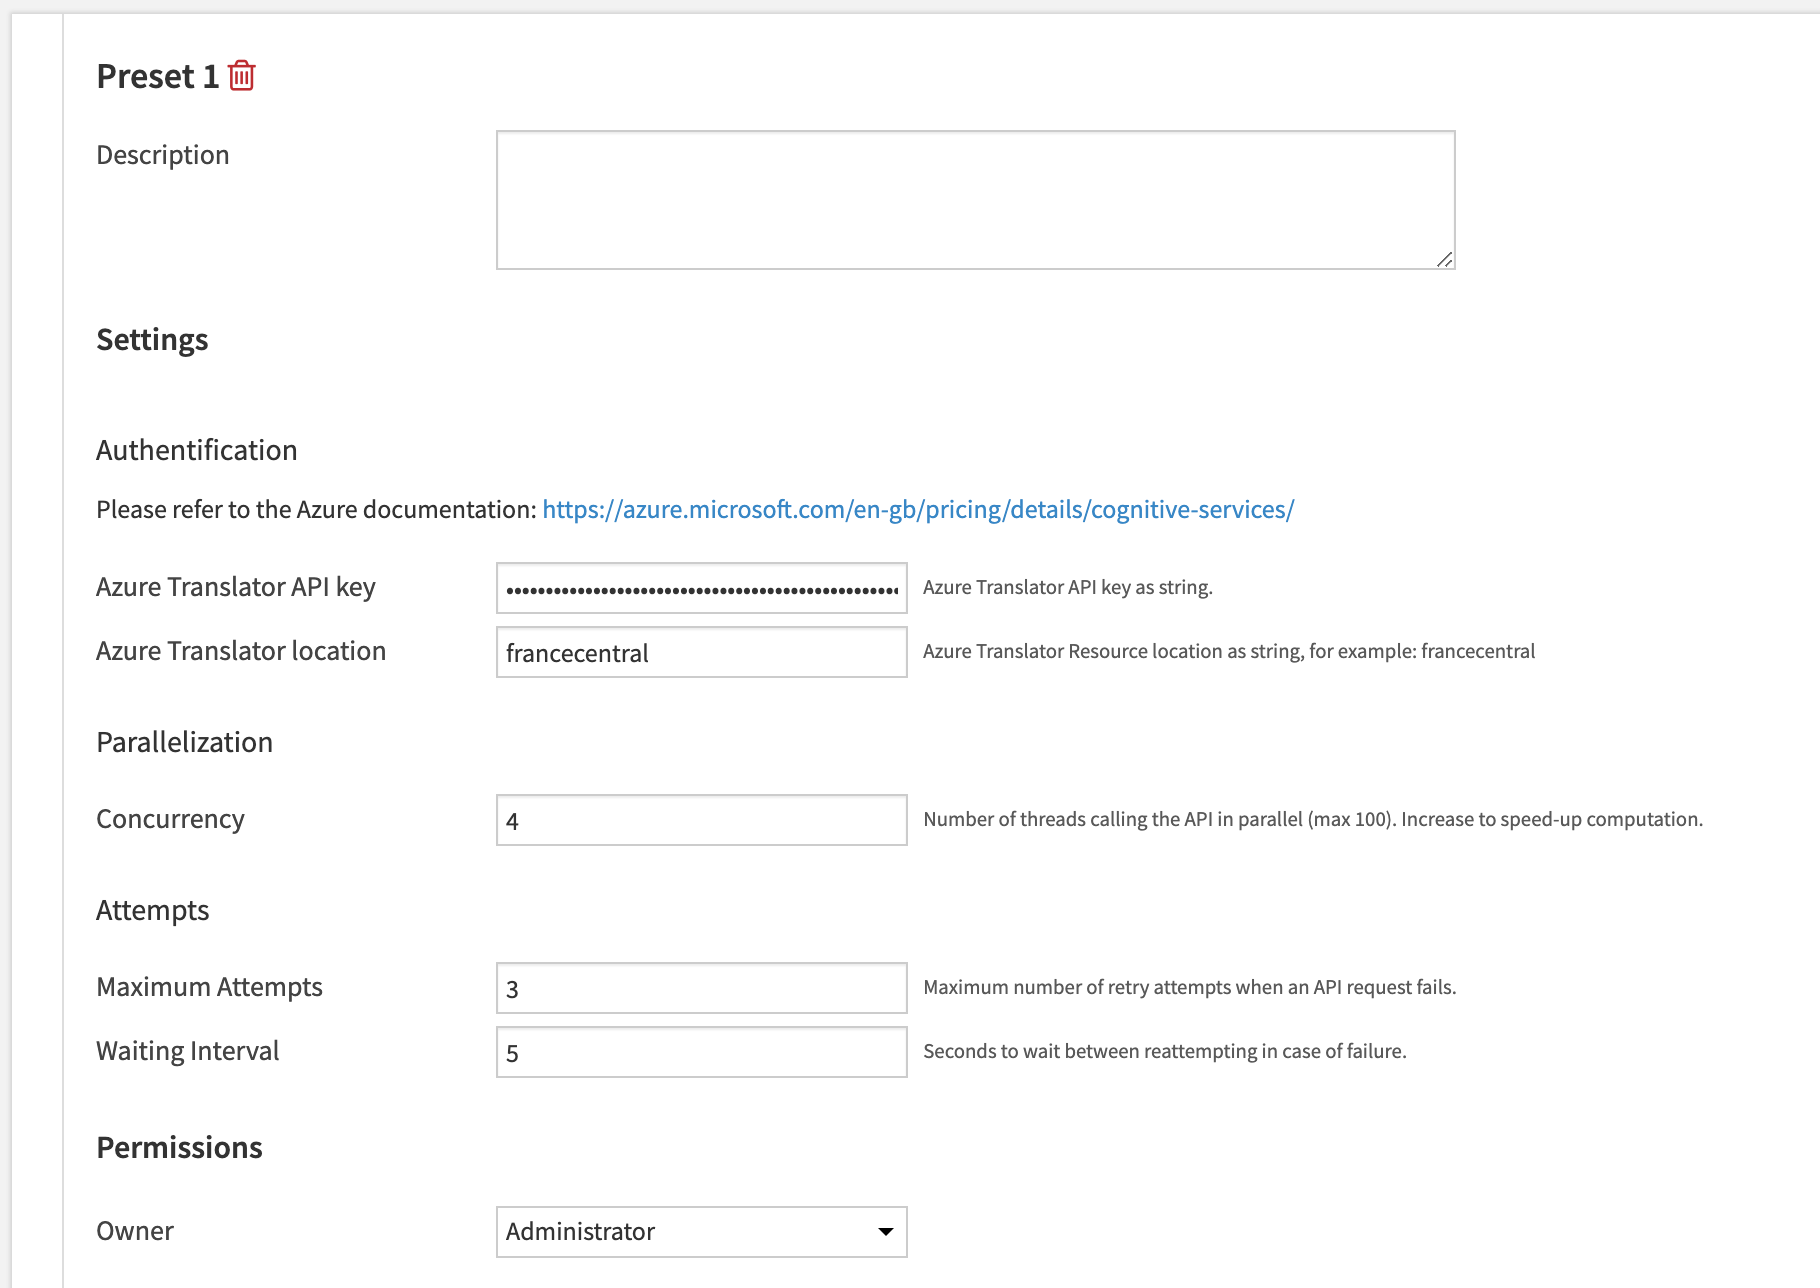Delete Preset 1 using the trash icon

coord(241,75)
